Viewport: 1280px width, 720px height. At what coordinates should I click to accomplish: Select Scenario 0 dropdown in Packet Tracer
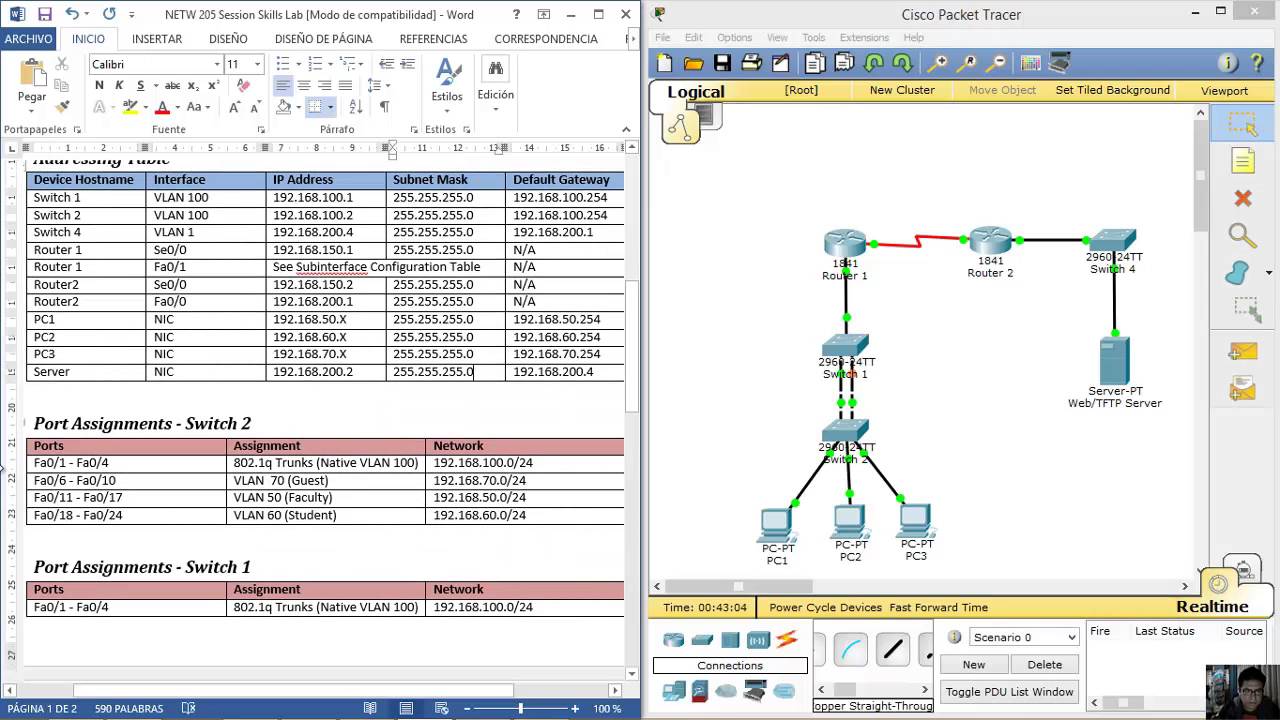[x=1025, y=637]
